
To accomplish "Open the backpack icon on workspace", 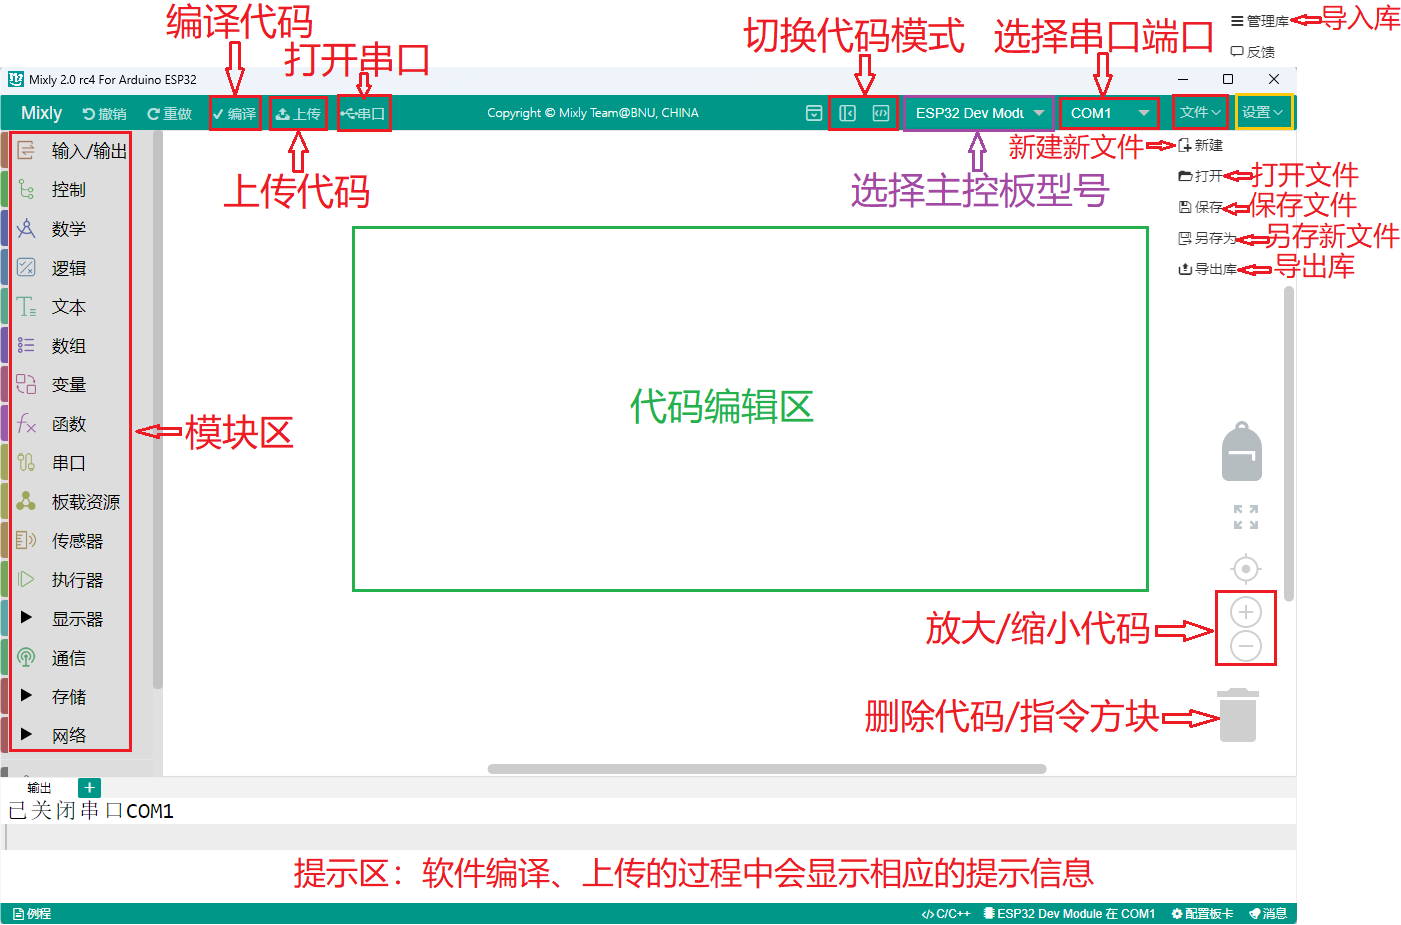I will point(1242,452).
